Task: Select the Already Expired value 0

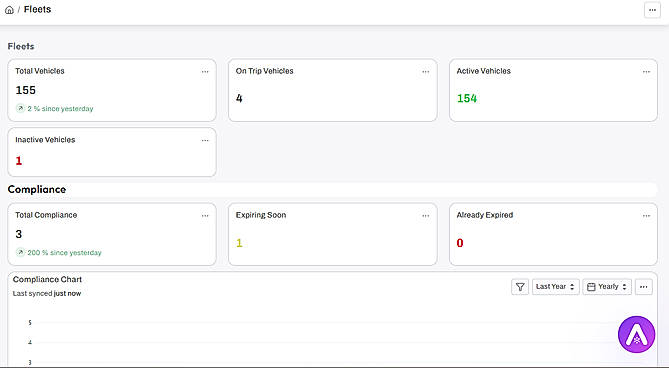Action: click(460, 243)
